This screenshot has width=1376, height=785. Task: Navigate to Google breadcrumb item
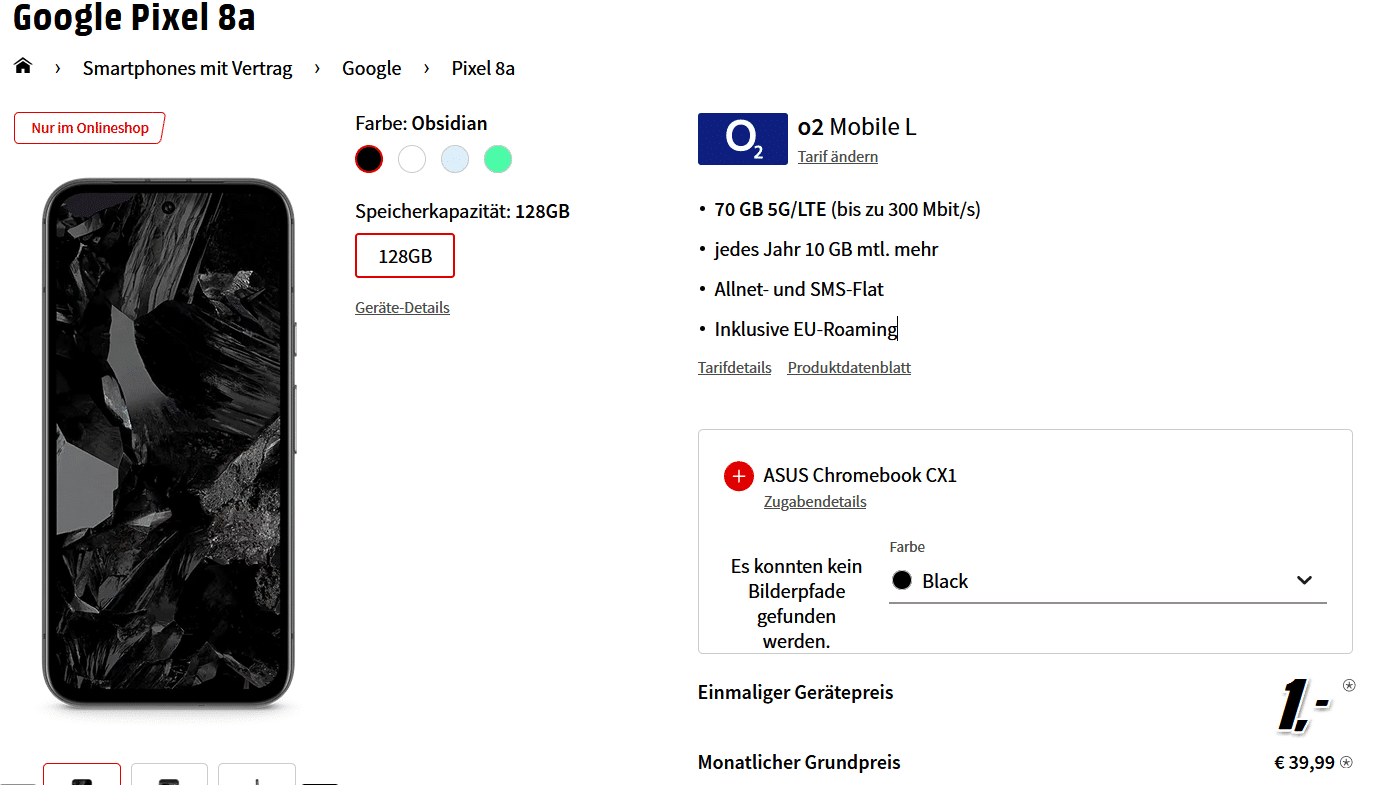tap(371, 69)
